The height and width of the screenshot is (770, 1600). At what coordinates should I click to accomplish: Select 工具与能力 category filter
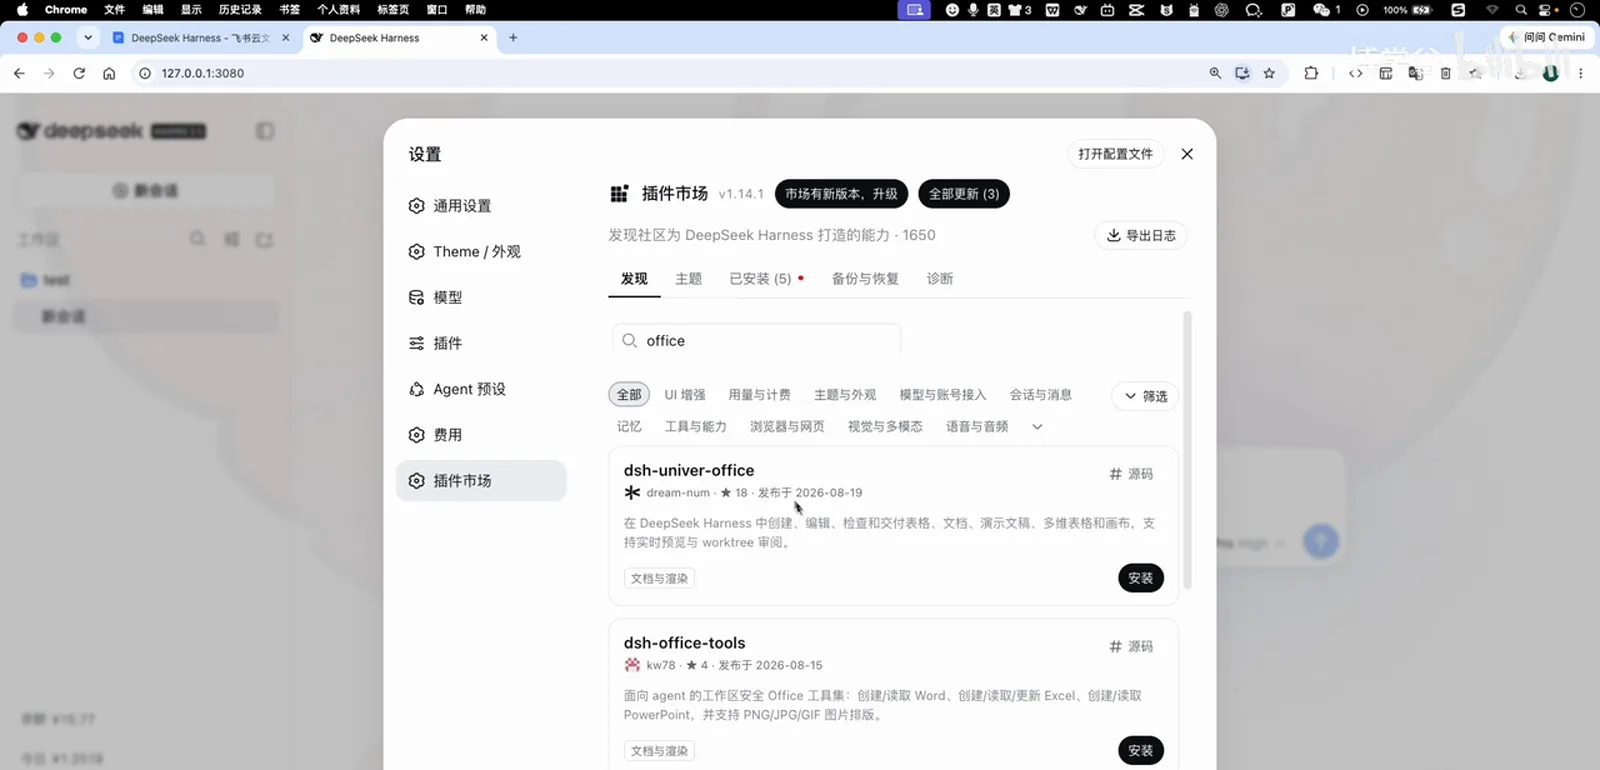(x=696, y=427)
